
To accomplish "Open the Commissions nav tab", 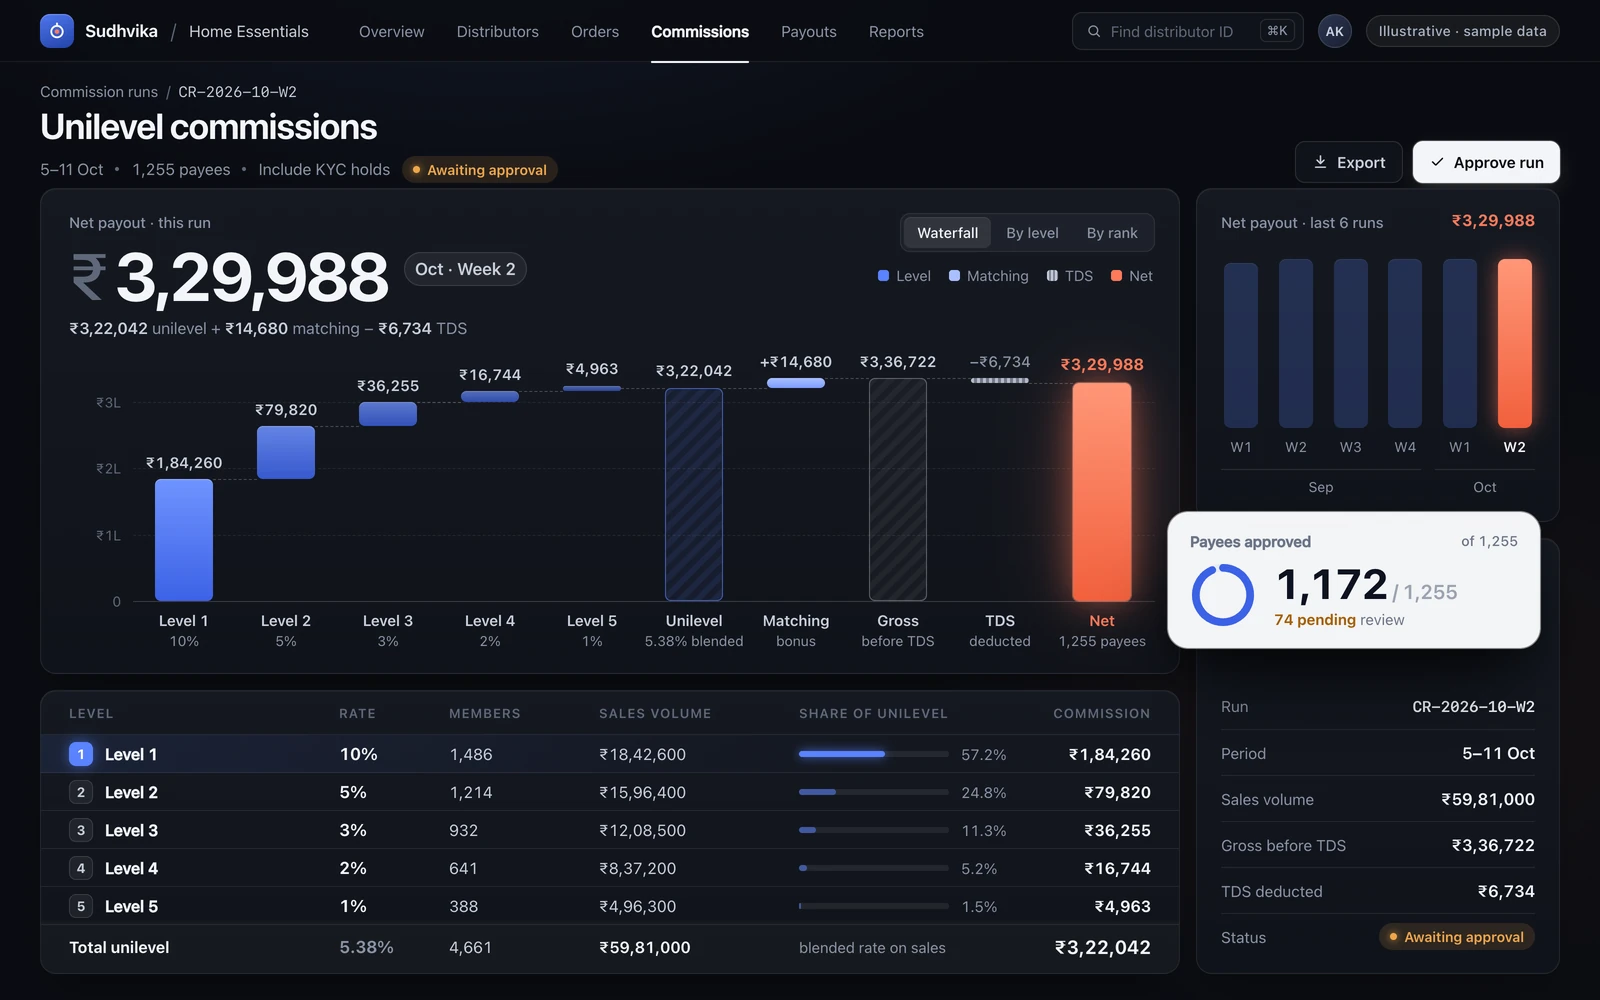I will coord(700,32).
